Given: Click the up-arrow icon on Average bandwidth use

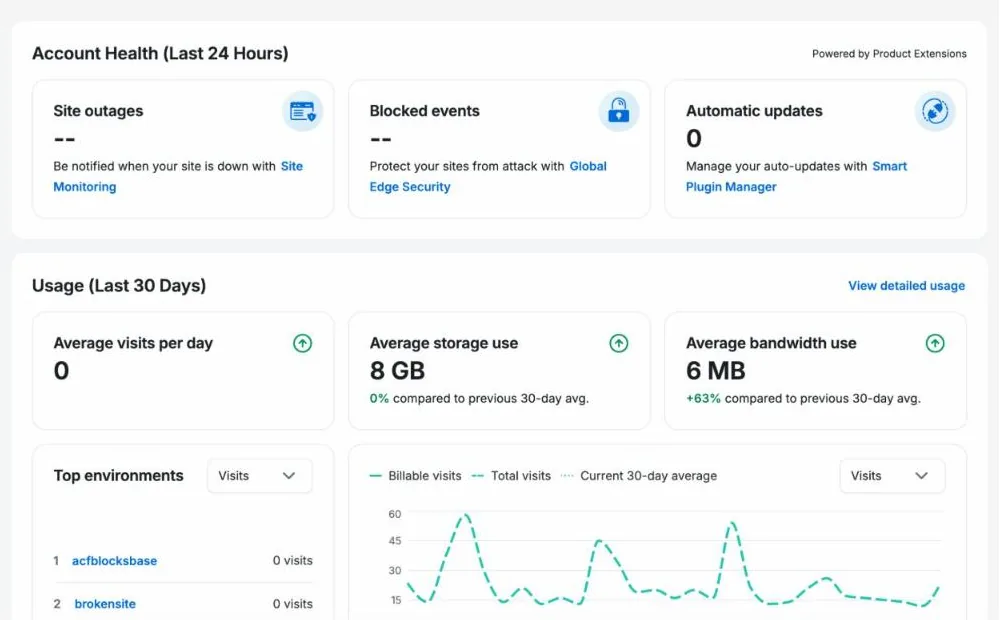Looking at the screenshot, I should click(935, 343).
